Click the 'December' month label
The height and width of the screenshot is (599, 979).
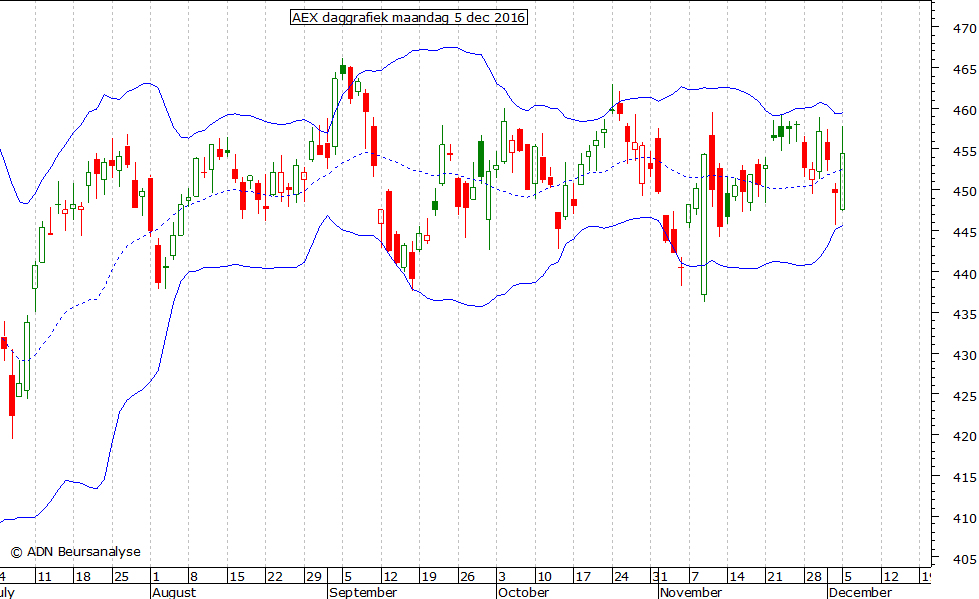(x=860, y=592)
